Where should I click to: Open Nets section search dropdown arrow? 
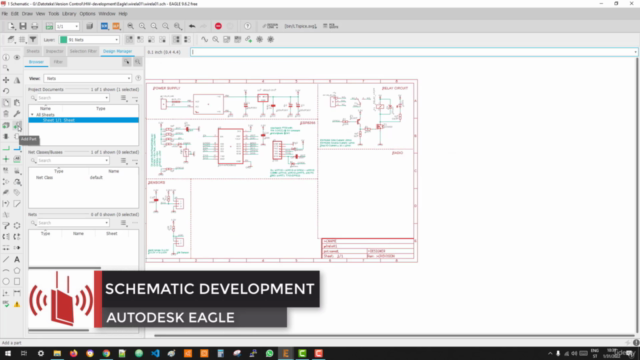[x=107, y=223]
